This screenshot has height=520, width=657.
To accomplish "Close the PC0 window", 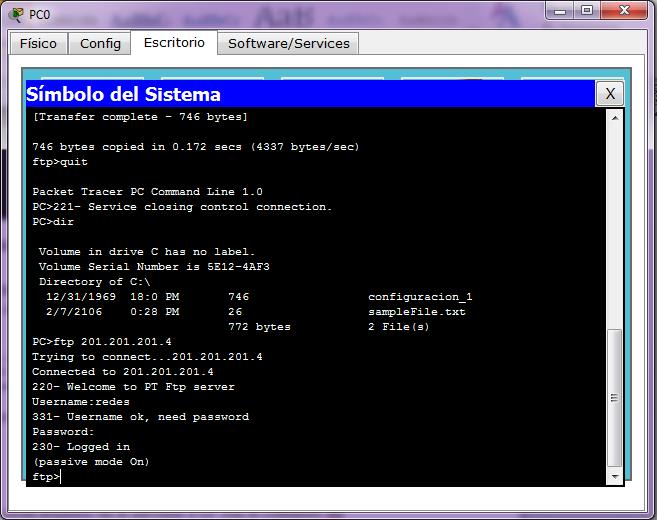I will tap(624, 11).
